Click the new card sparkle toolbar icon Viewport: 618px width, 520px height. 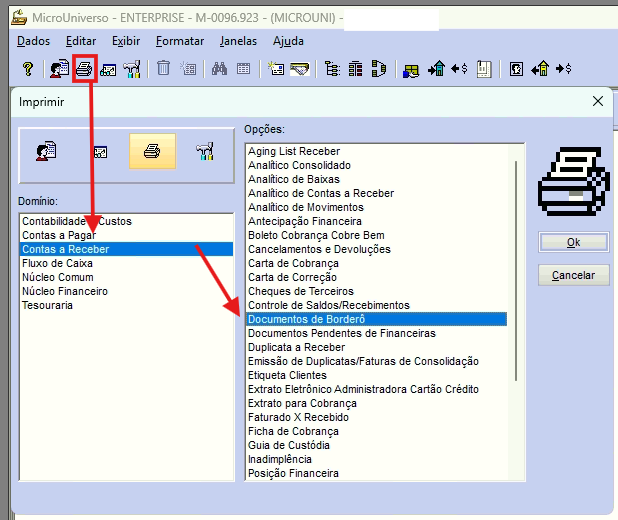[x=275, y=69]
